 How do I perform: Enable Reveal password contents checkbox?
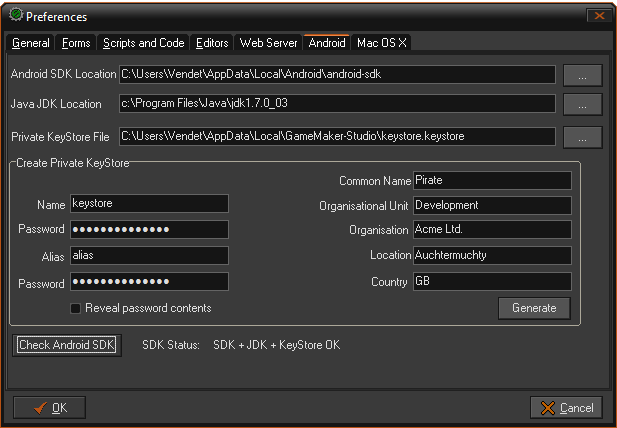click(76, 308)
